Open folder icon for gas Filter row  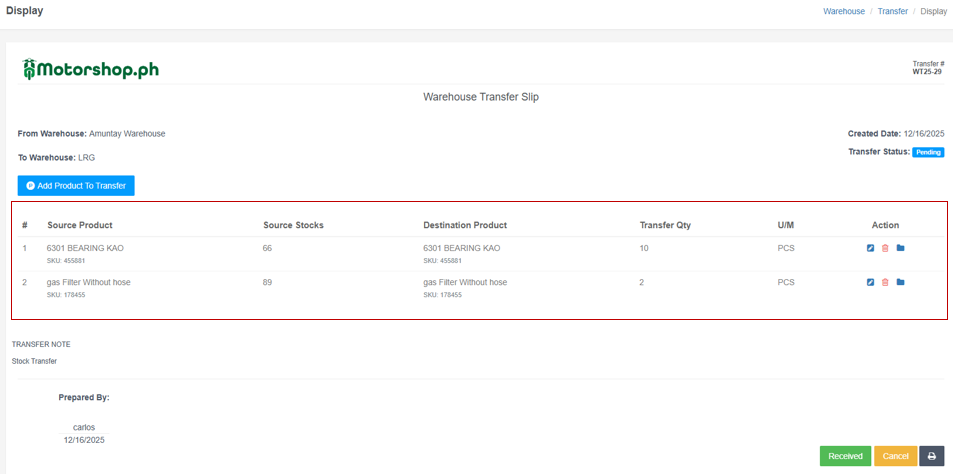point(900,283)
